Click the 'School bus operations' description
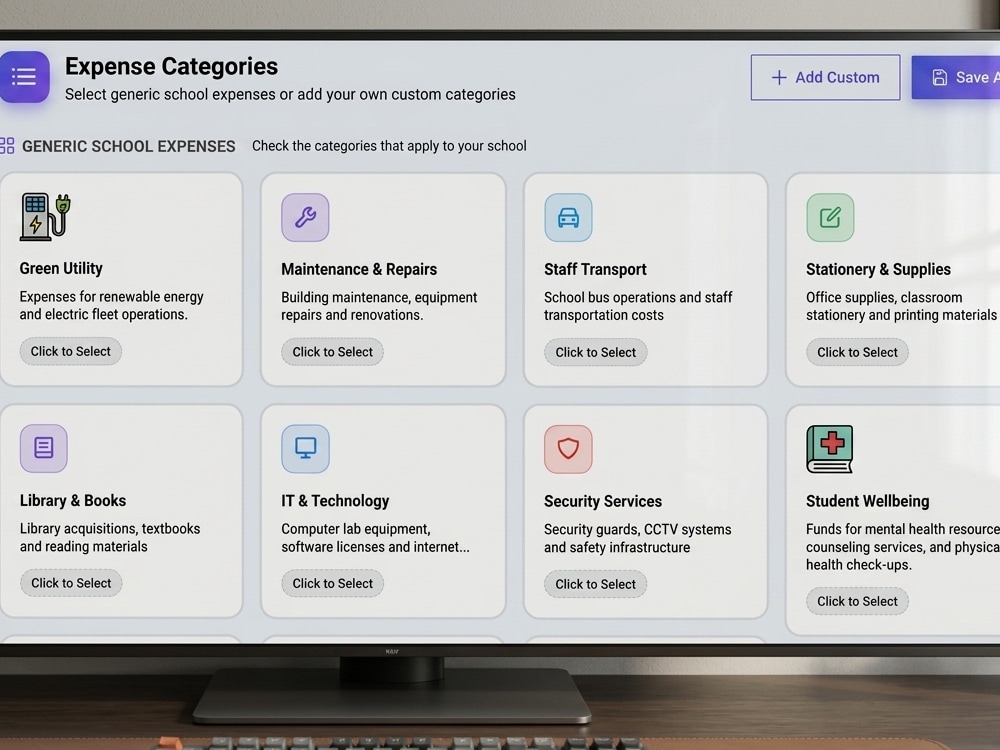Viewport: 1000px width, 750px height. [x=638, y=306]
